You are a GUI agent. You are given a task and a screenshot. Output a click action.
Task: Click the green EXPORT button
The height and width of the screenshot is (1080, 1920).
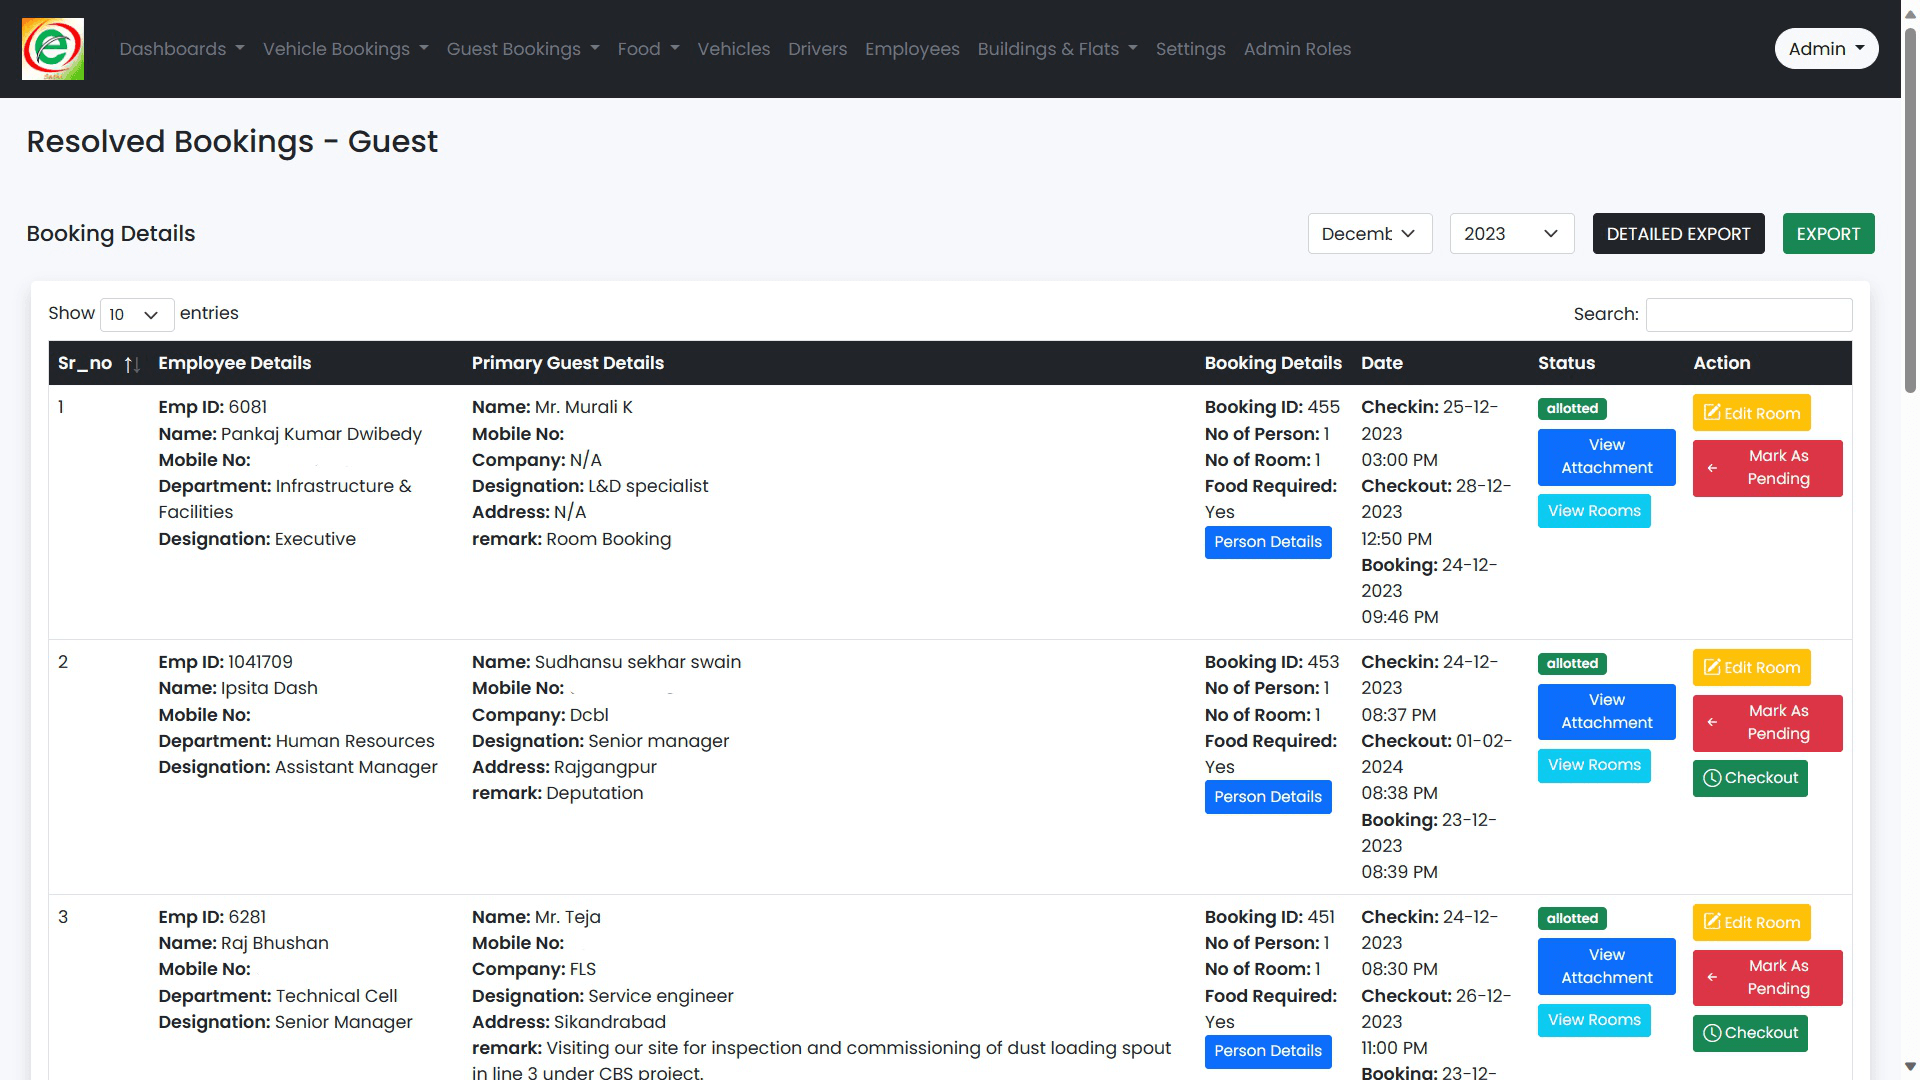[x=1827, y=234]
